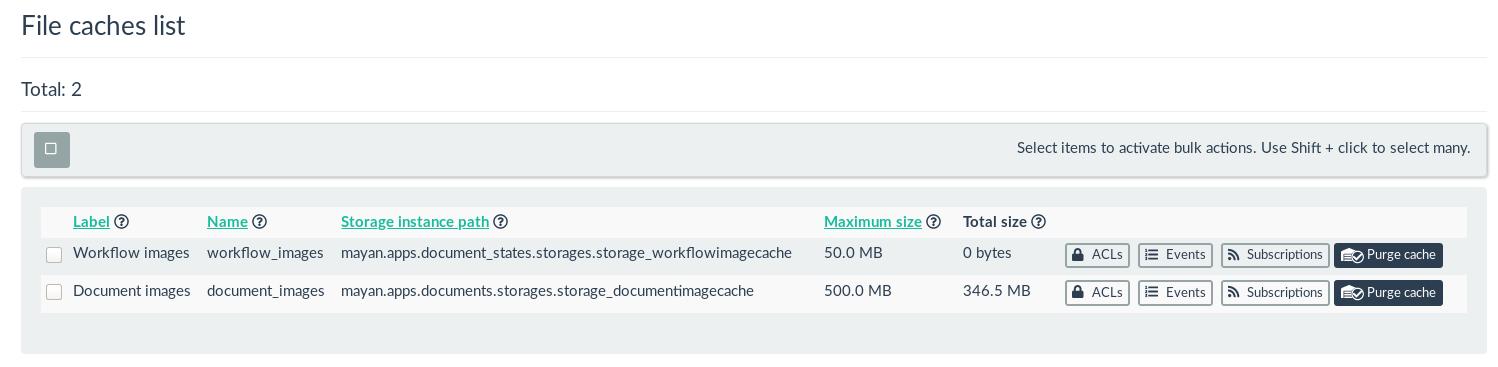Purge cache for Workflow images
The image size is (1498, 367).
pyautogui.click(x=1388, y=255)
